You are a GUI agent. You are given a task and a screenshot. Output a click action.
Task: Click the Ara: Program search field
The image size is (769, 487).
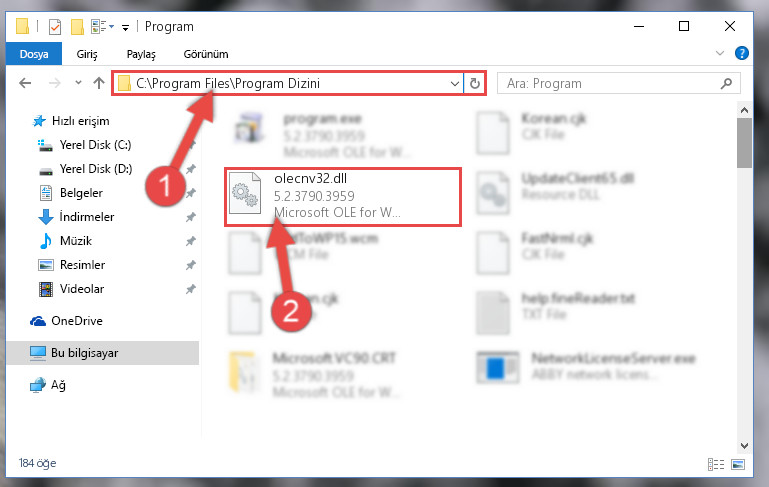(618, 83)
